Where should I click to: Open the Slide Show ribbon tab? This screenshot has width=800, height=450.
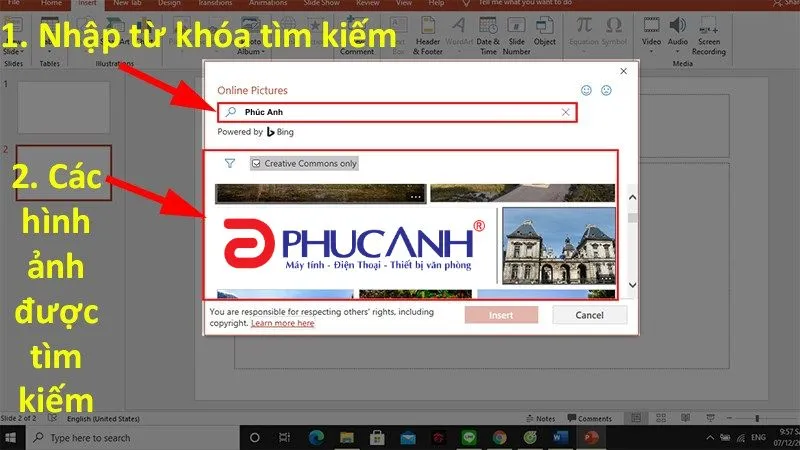coord(321,3)
